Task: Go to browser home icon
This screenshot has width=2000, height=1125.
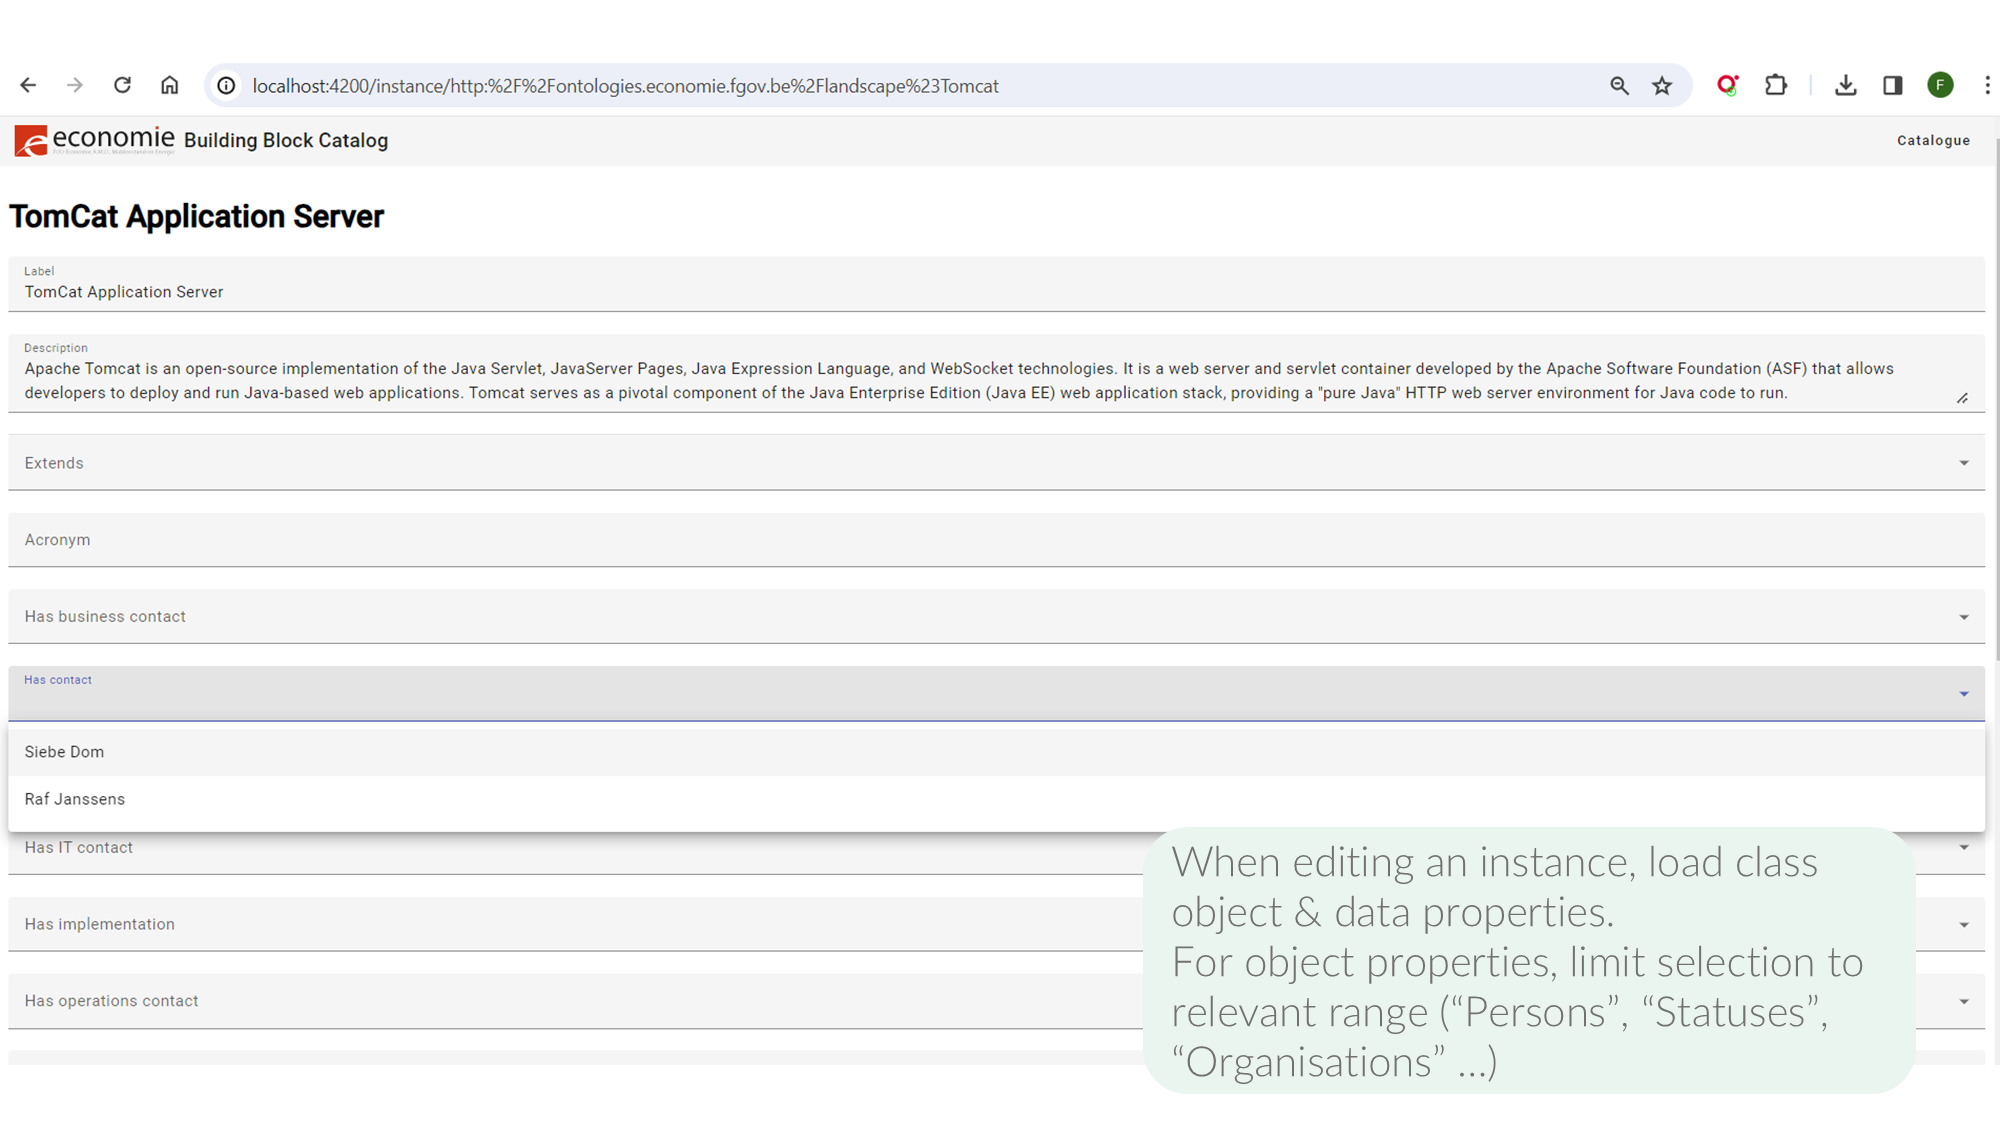Action: click(x=169, y=86)
